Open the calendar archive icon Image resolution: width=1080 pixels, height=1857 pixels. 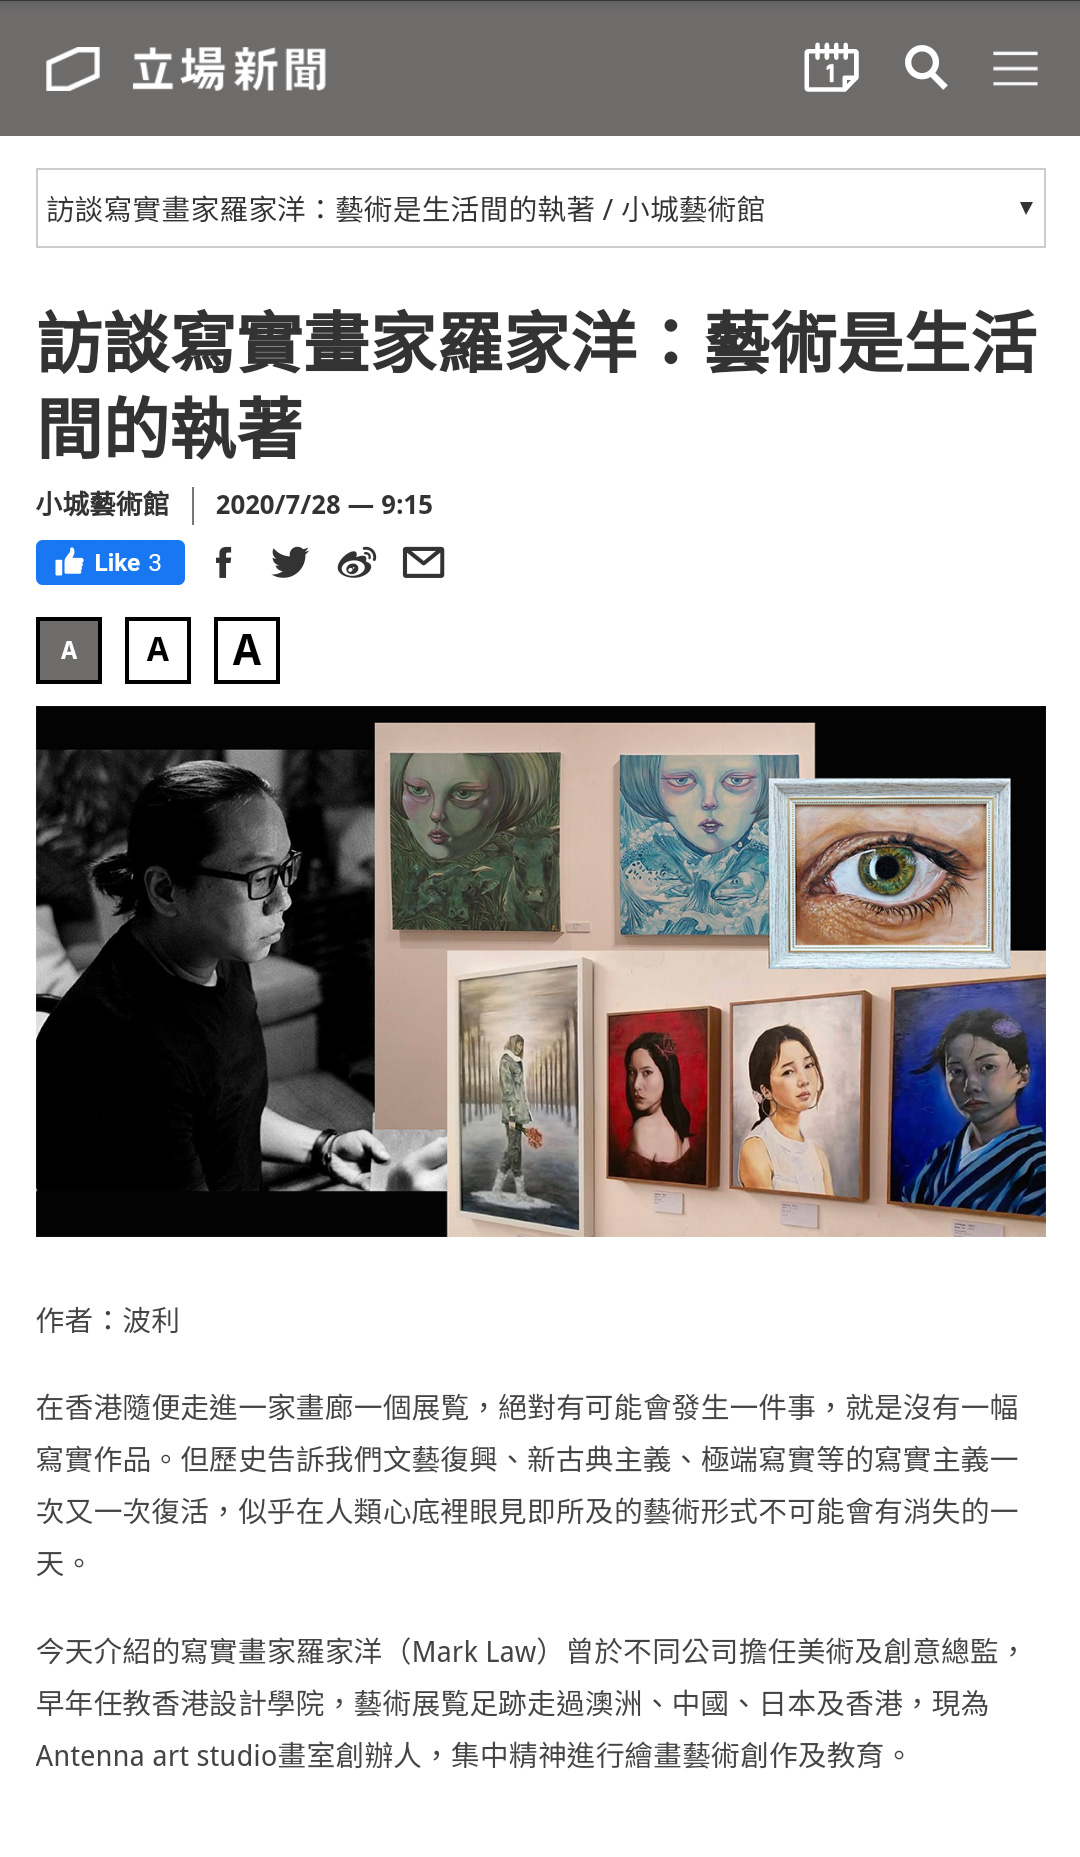point(831,68)
